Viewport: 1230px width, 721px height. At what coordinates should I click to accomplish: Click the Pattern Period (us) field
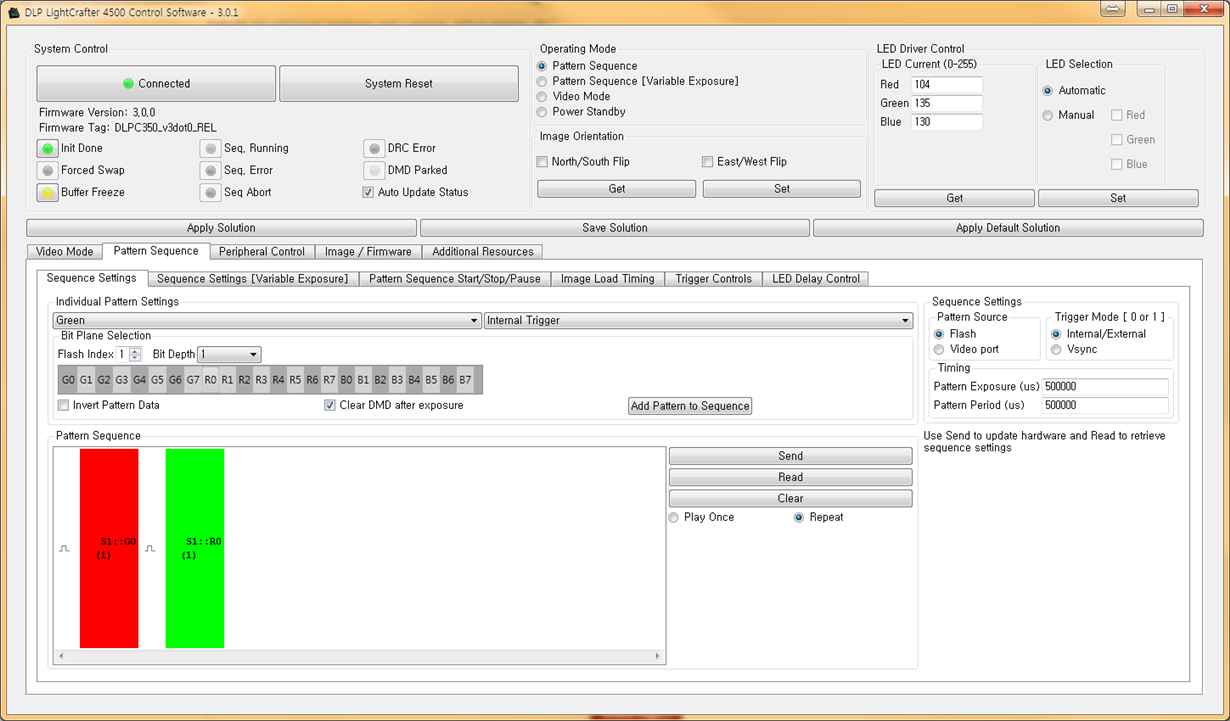click(1105, 406)
